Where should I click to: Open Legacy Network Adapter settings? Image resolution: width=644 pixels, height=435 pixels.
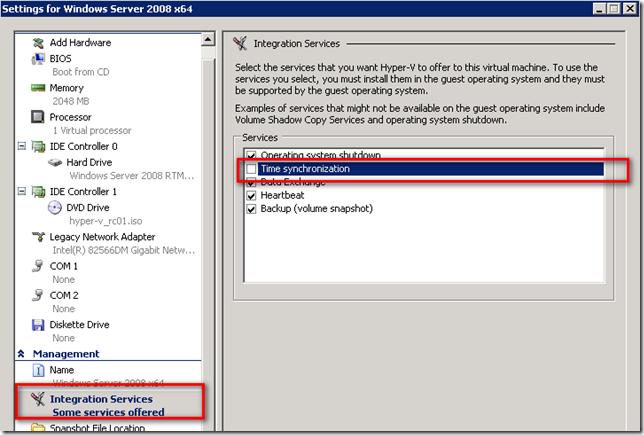click(102, 237)
